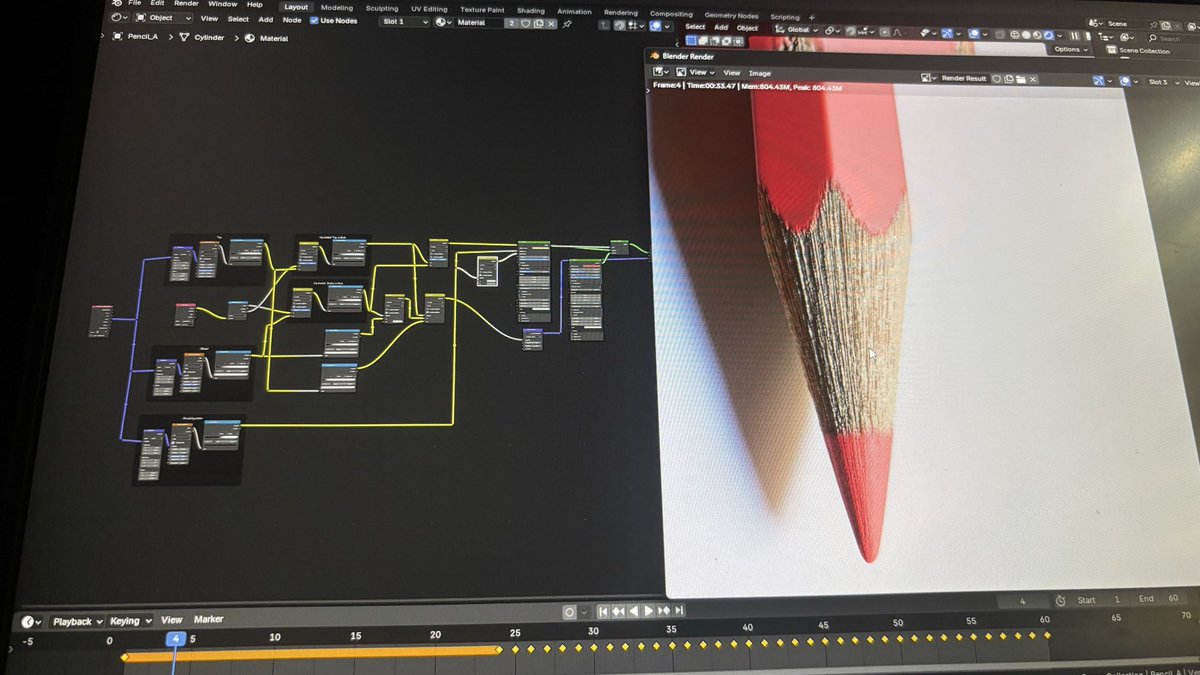Unlink Render Result image with X icon

point(1033,79)
